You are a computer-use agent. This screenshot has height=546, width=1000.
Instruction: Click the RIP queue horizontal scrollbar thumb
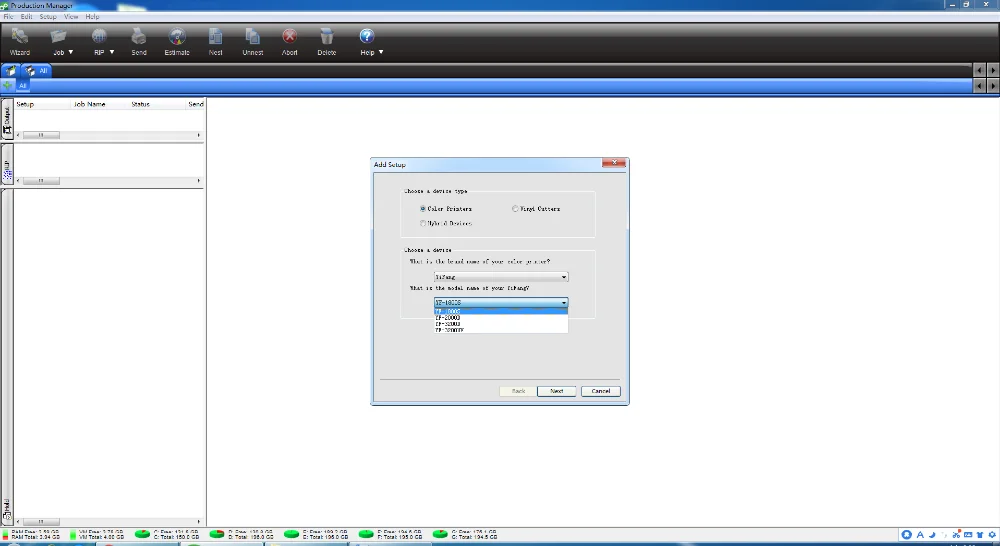tap(41, 181)
